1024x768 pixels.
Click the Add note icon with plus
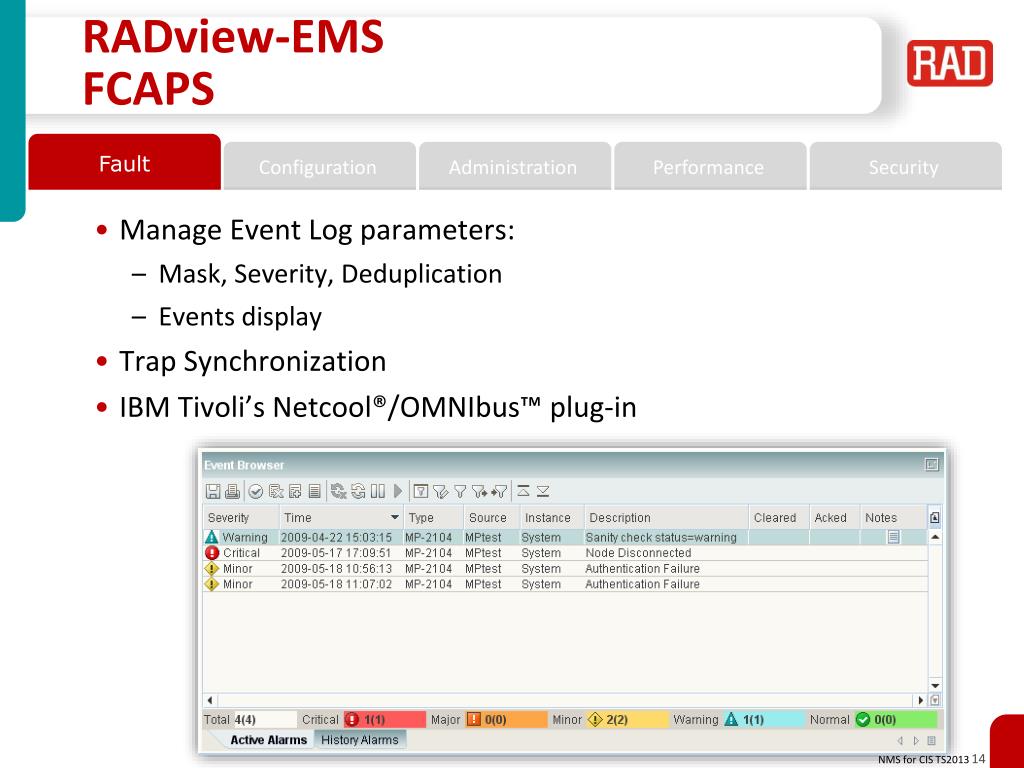click(x=295, y=491)
